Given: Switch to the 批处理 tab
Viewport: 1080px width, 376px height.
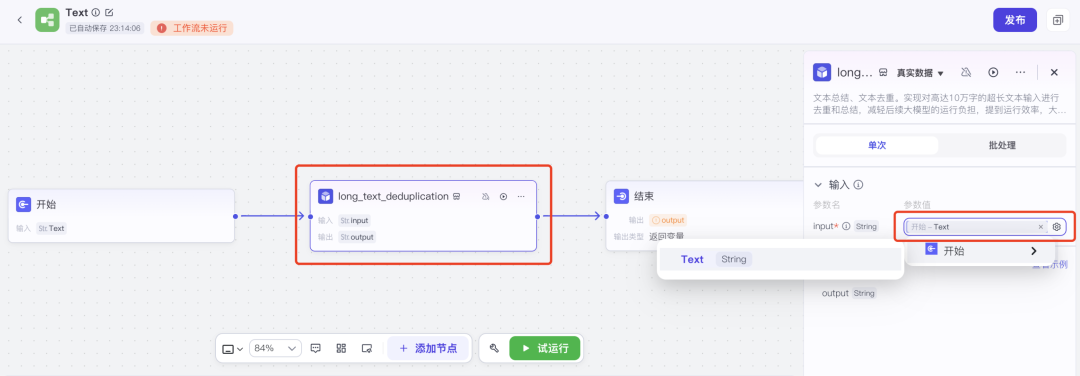Looking at the screenshot, I should (1002, 145).
